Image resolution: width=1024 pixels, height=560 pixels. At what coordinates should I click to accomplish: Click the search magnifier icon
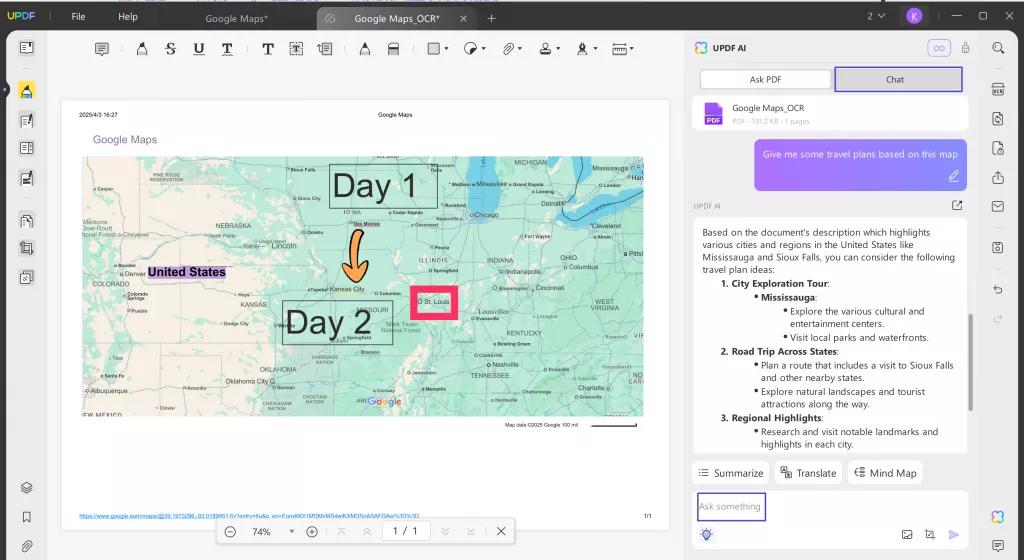pos(997,47)
